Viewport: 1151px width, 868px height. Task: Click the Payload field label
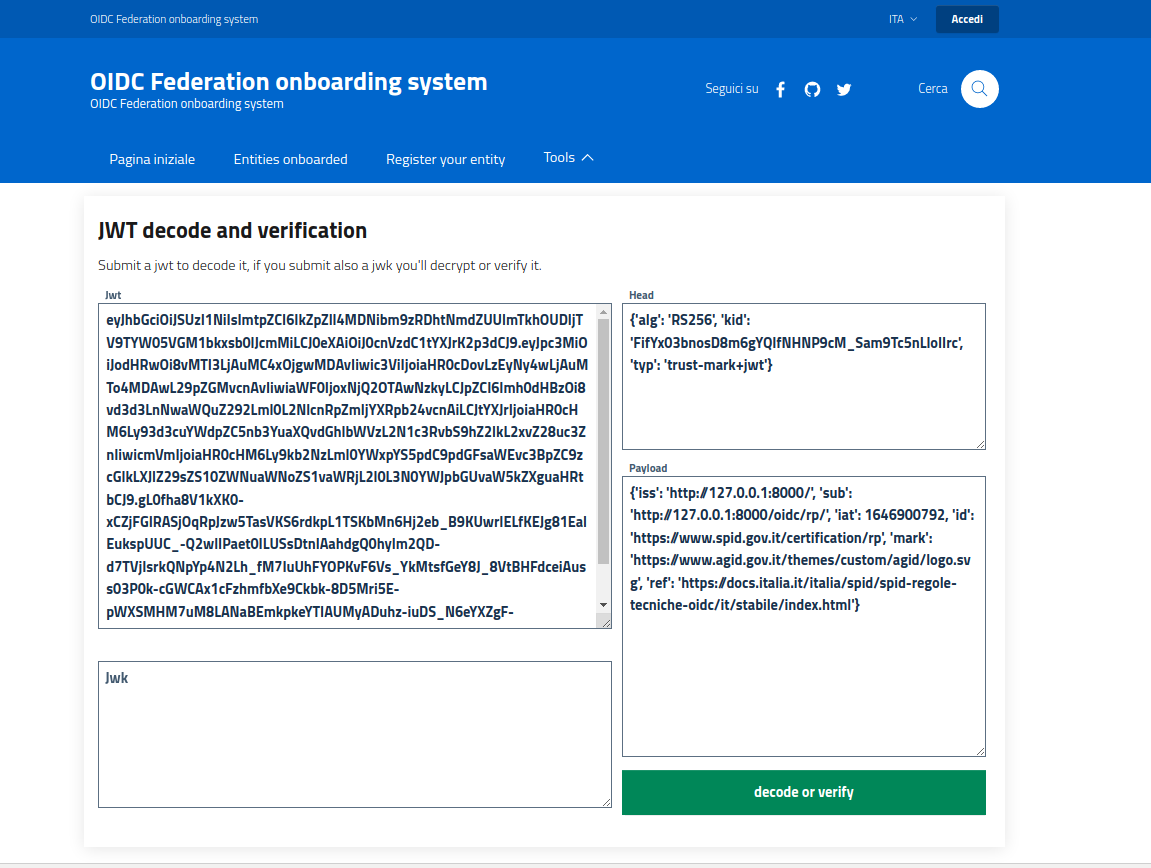point(648,468)
